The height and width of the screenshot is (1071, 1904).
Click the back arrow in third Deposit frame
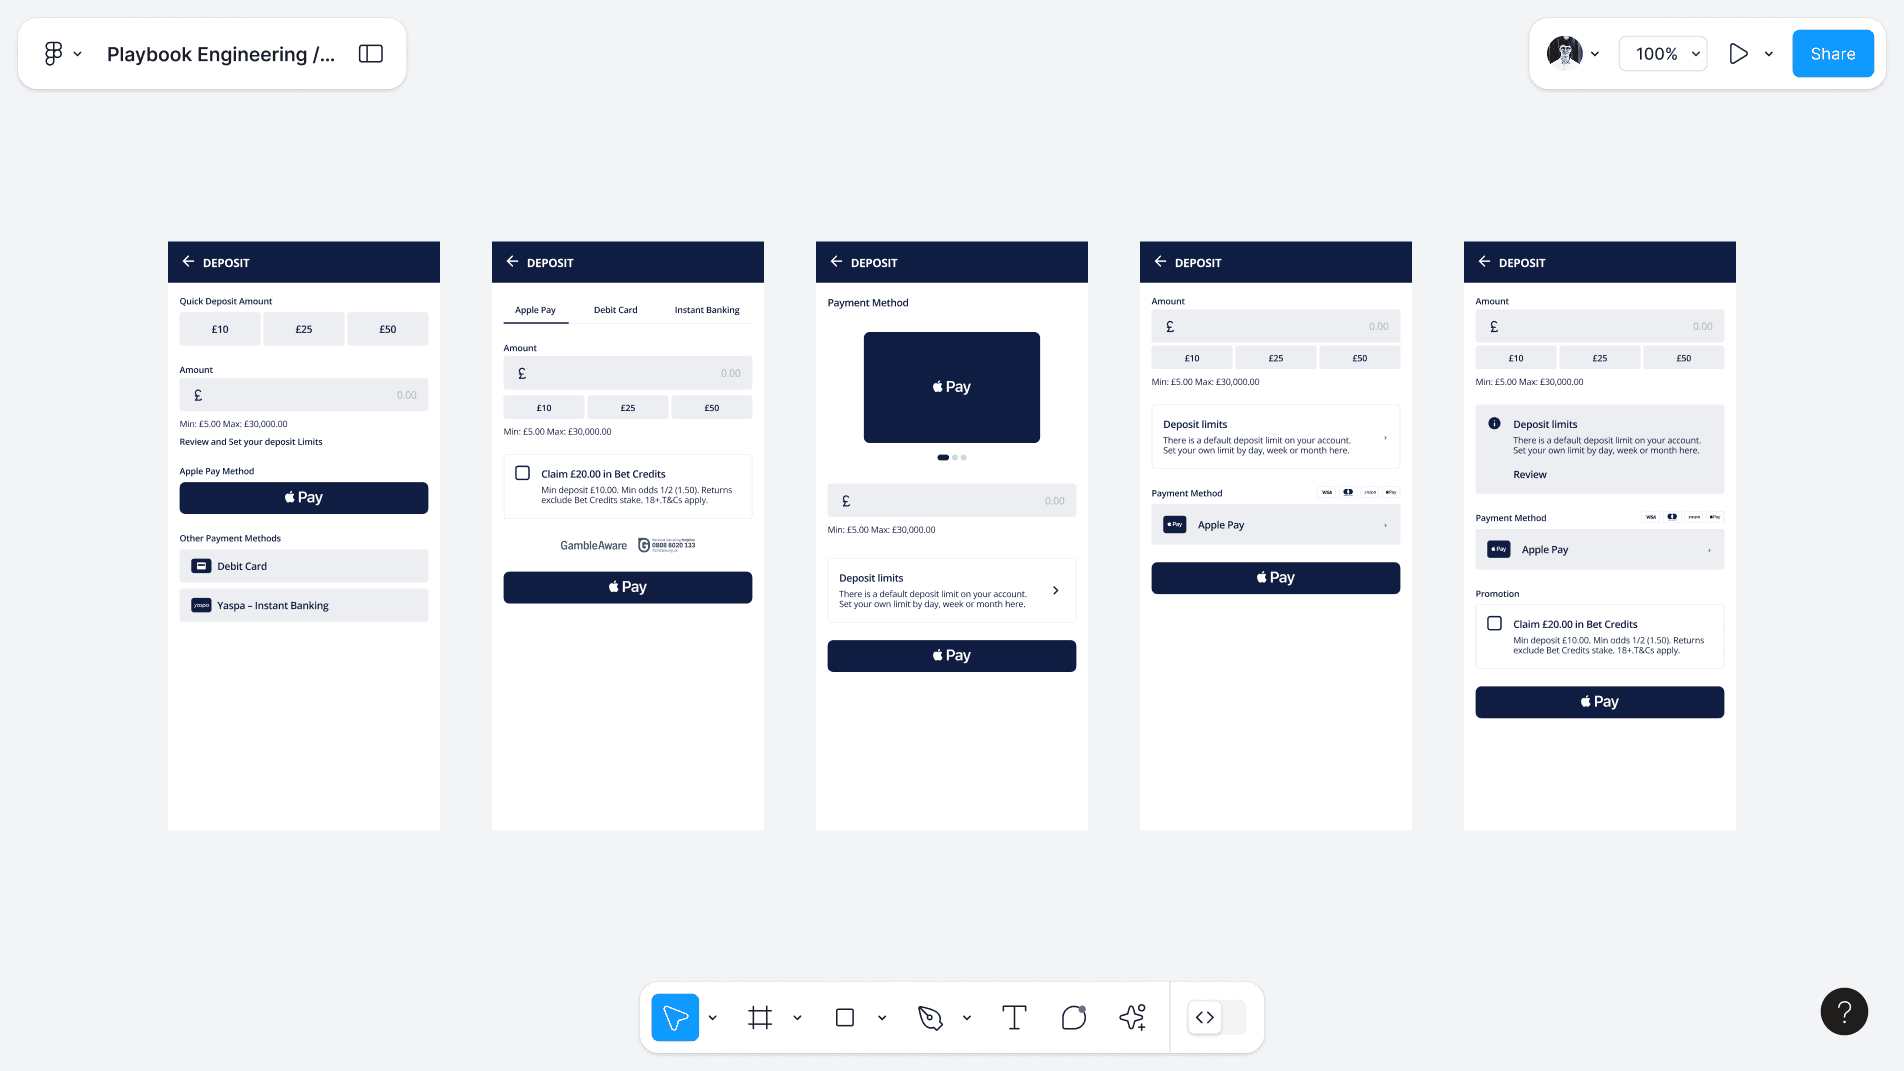[836, 261]
